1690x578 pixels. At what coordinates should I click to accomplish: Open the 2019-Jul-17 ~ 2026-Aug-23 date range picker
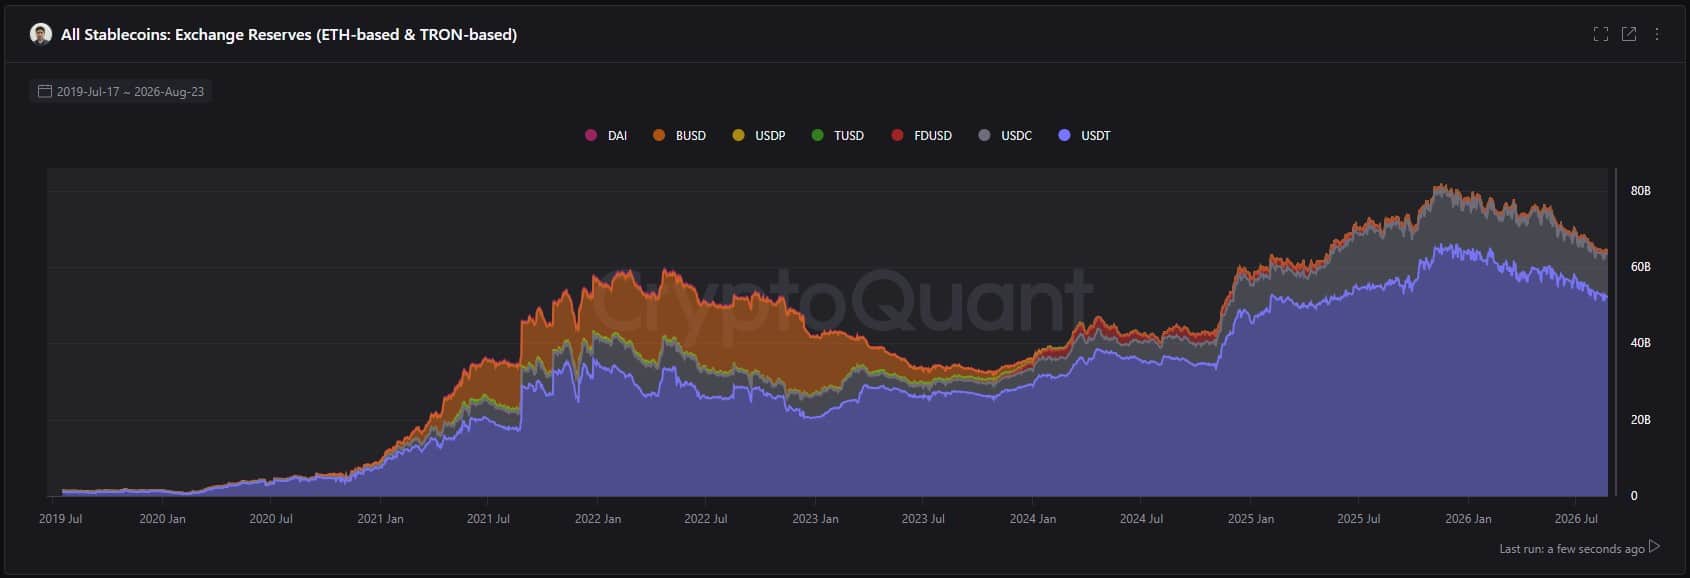[120, 91]
